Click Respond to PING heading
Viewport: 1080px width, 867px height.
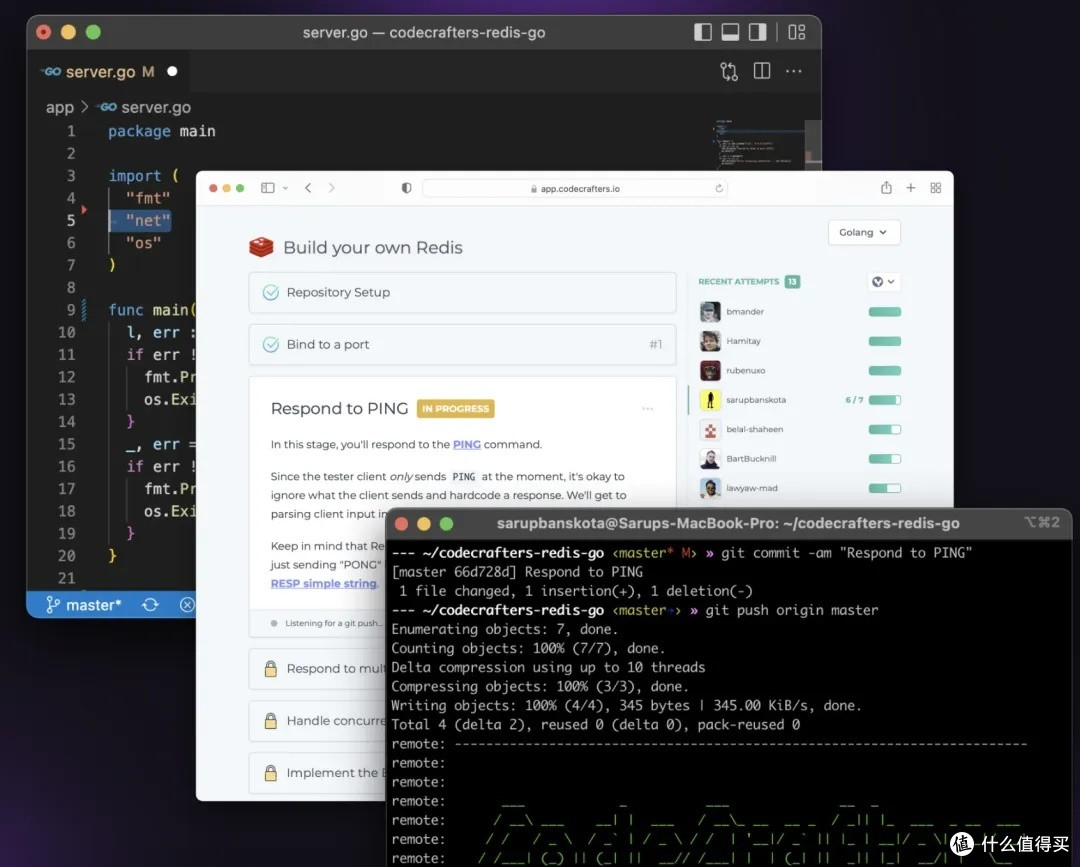340,409
